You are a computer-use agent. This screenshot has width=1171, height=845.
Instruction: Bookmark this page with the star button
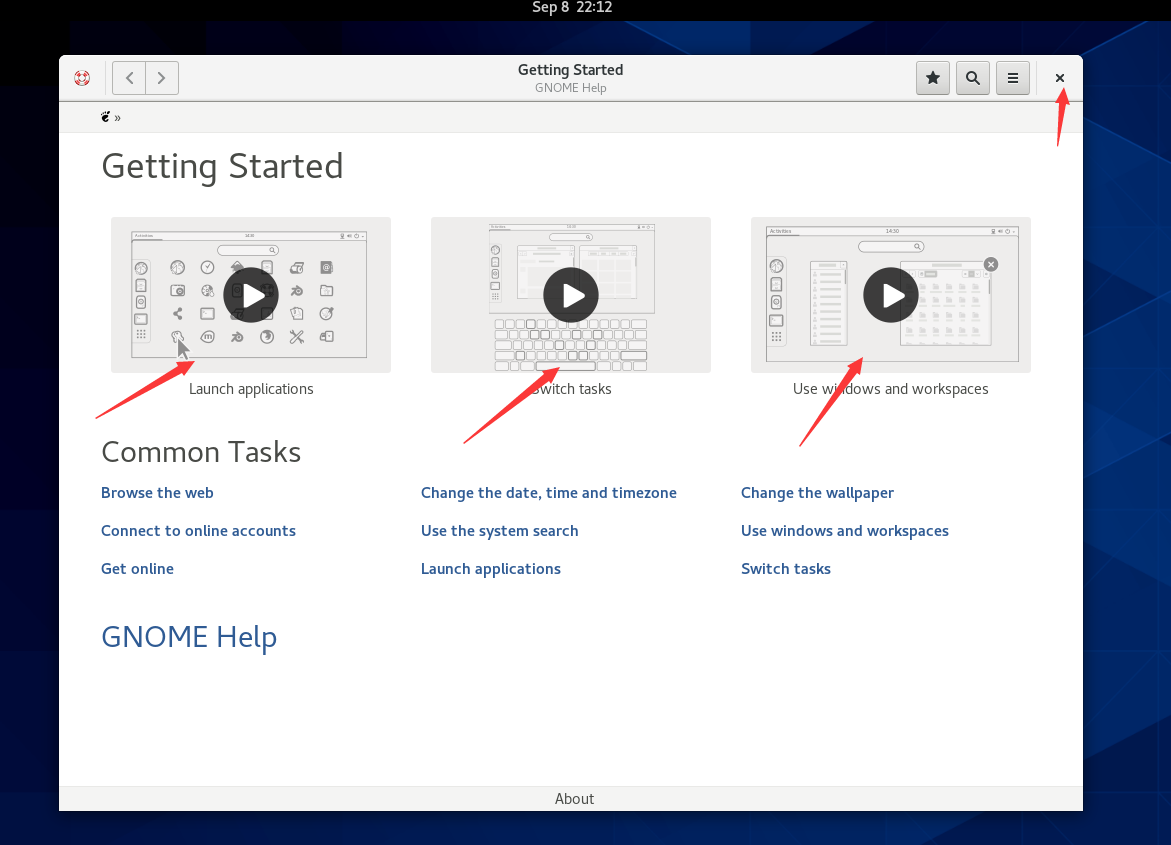pos(933,78)
